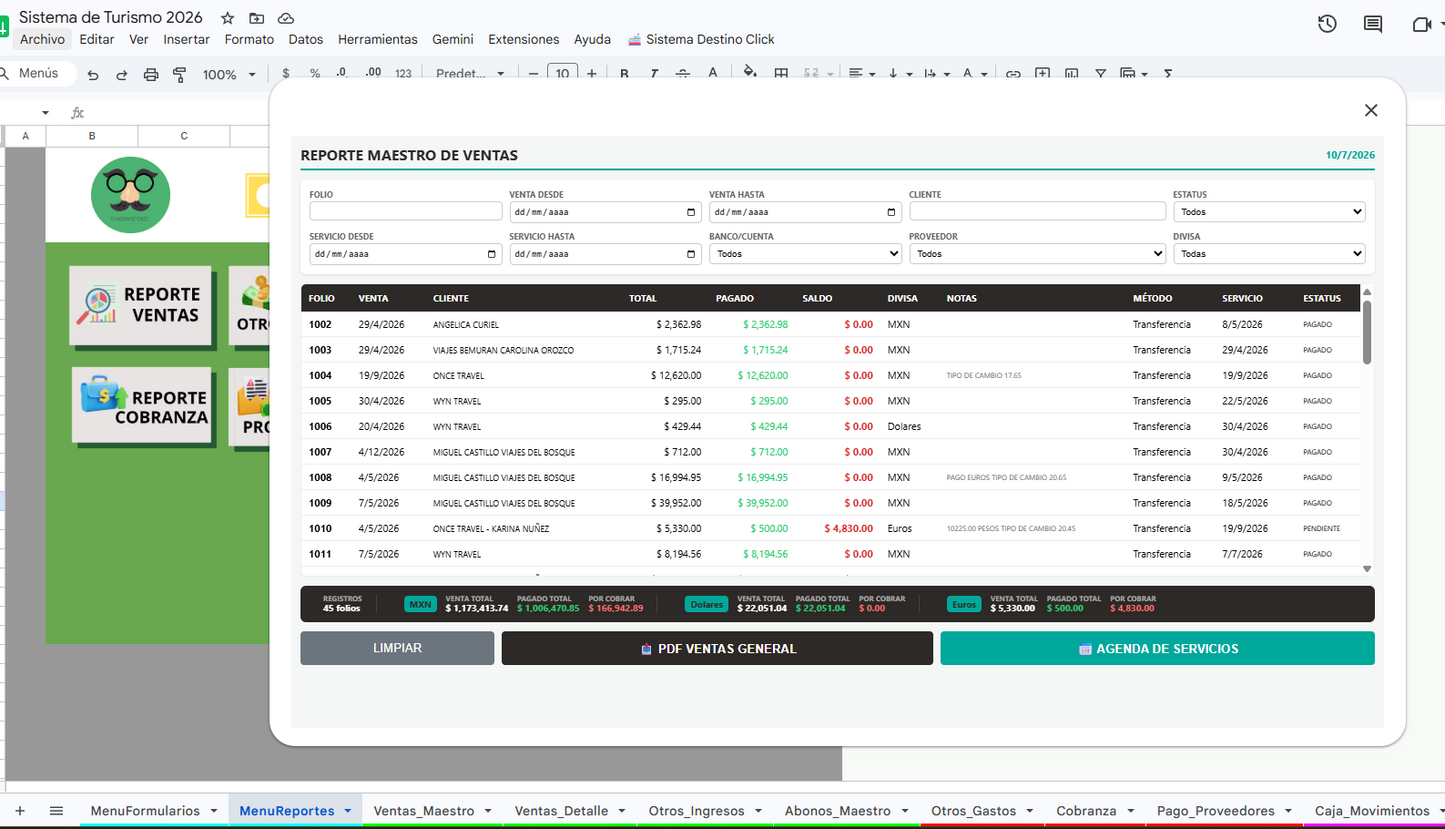Click the Insert chart icon
The width and height of the screenshot is (1445, 829).
[x=1072, y=73]
